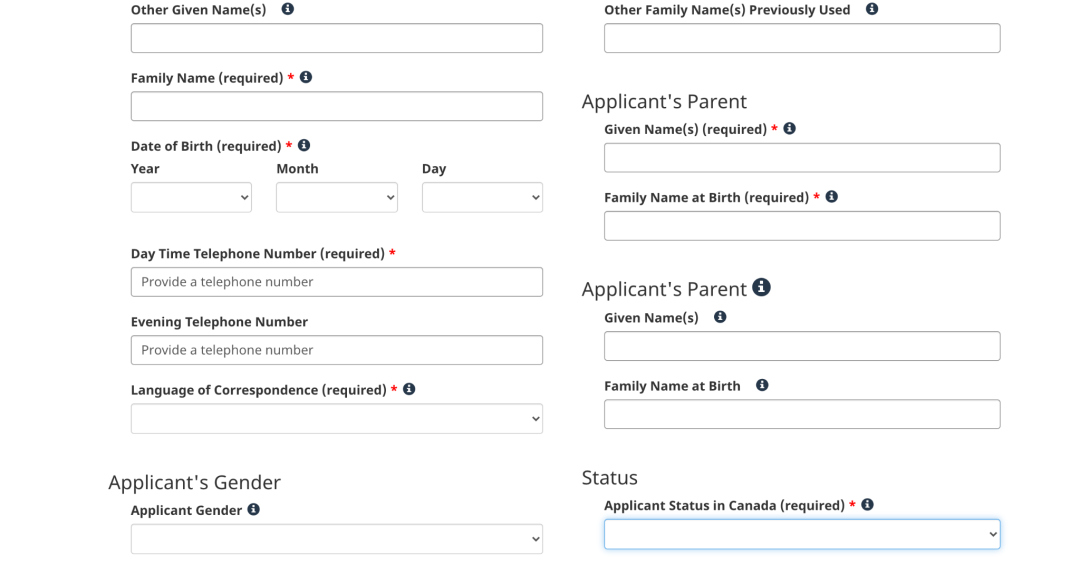Expand Applicant Status in Canada dropdown
The height and width of the screenshot is (564, 1080).
802,534
